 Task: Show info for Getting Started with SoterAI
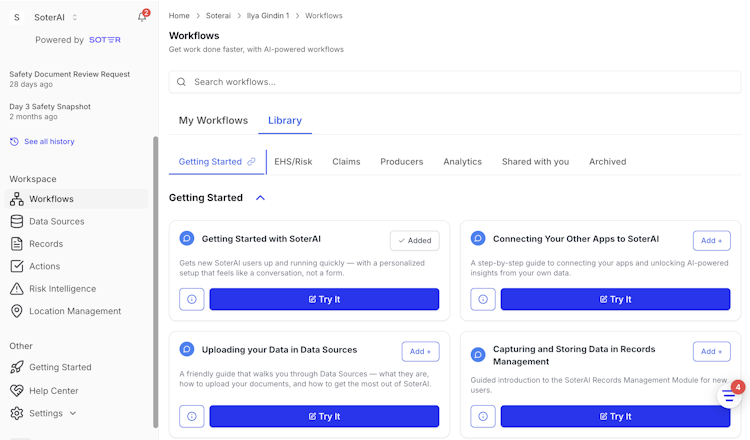(192, 299)
